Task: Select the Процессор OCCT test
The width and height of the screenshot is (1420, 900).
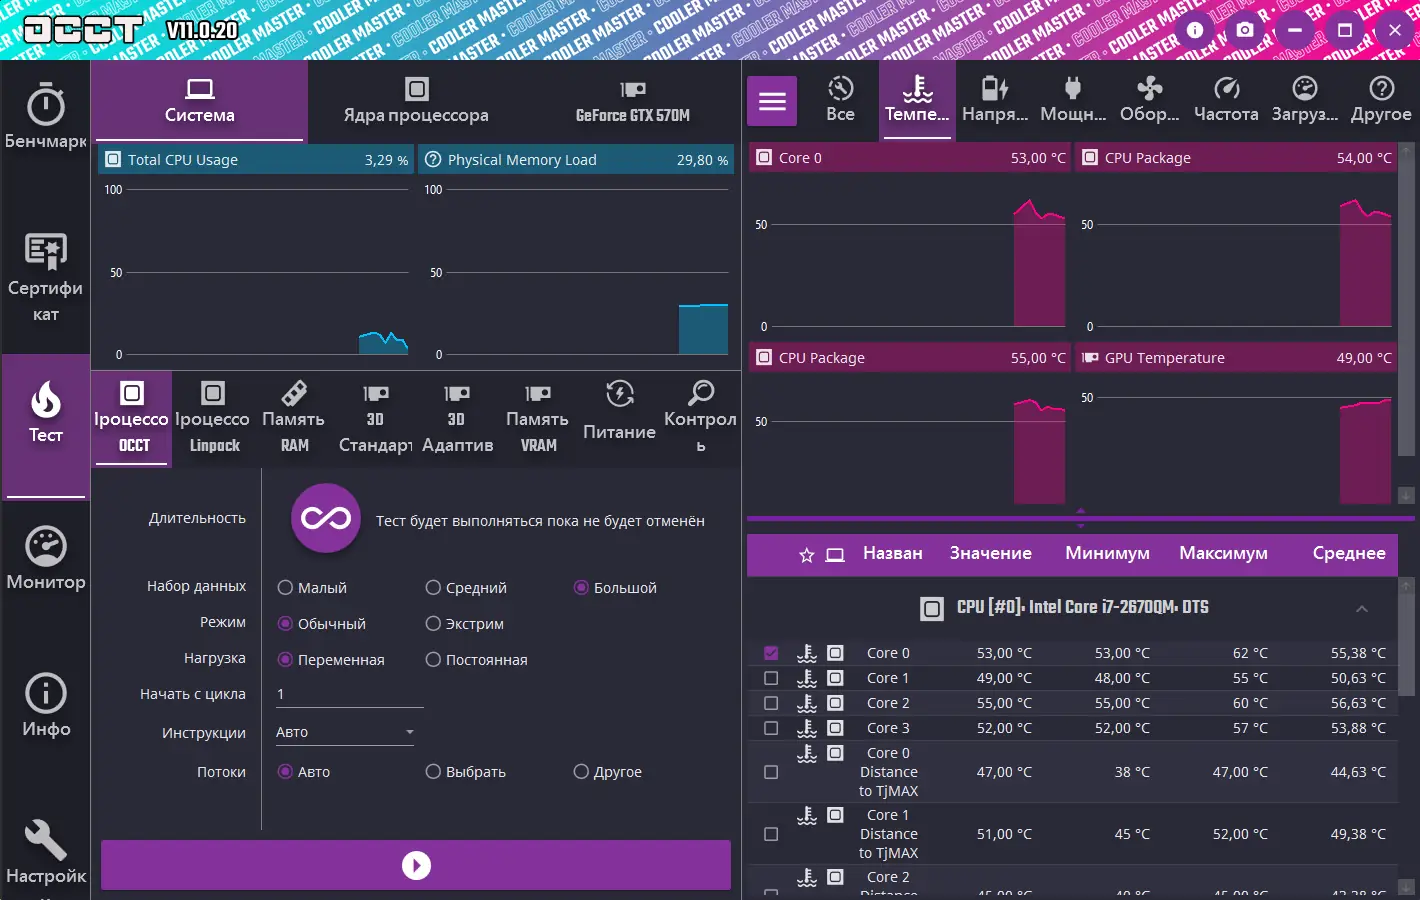Action: [132, 418]
